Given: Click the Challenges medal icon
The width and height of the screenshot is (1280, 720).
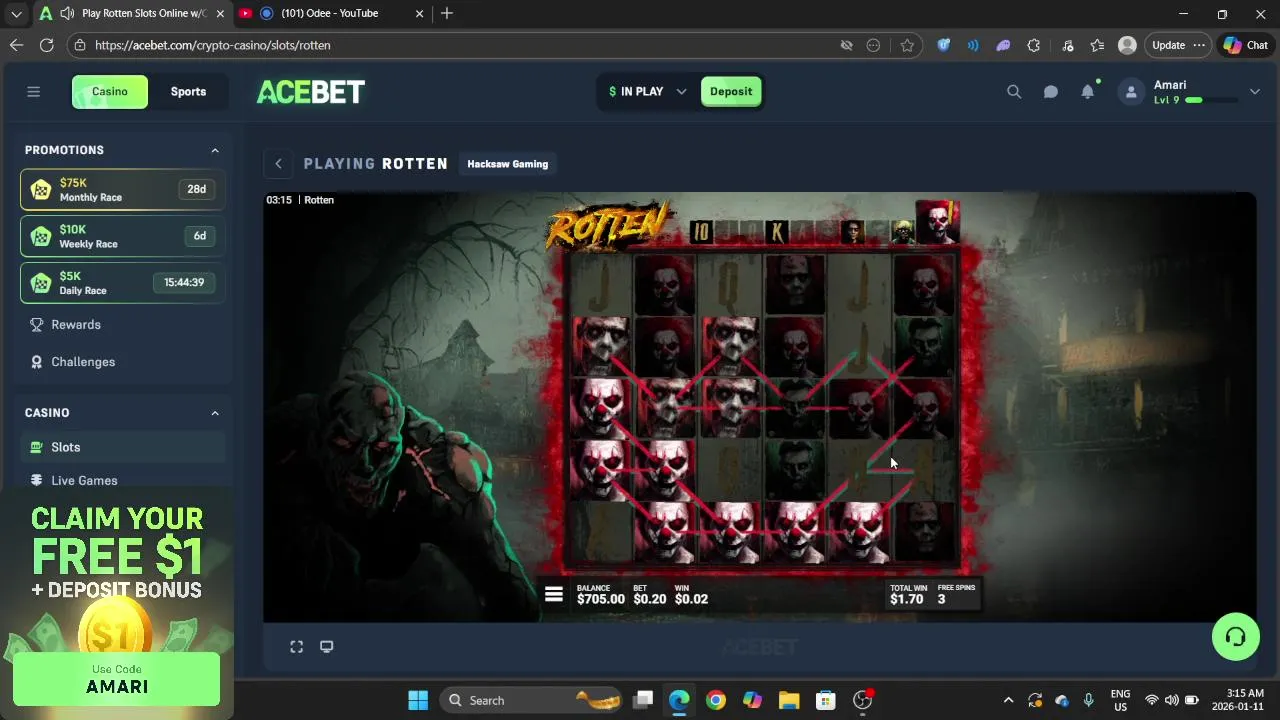Looking at the screenshot, I should [37, 362].
